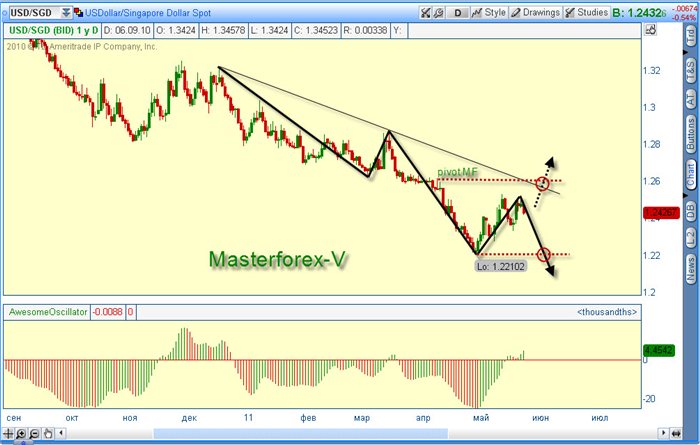The height and width of the screenshot is (445, 700).
Task: Switch to the Trd side tab
Action: pyautogui.click(x=691, y=37)
